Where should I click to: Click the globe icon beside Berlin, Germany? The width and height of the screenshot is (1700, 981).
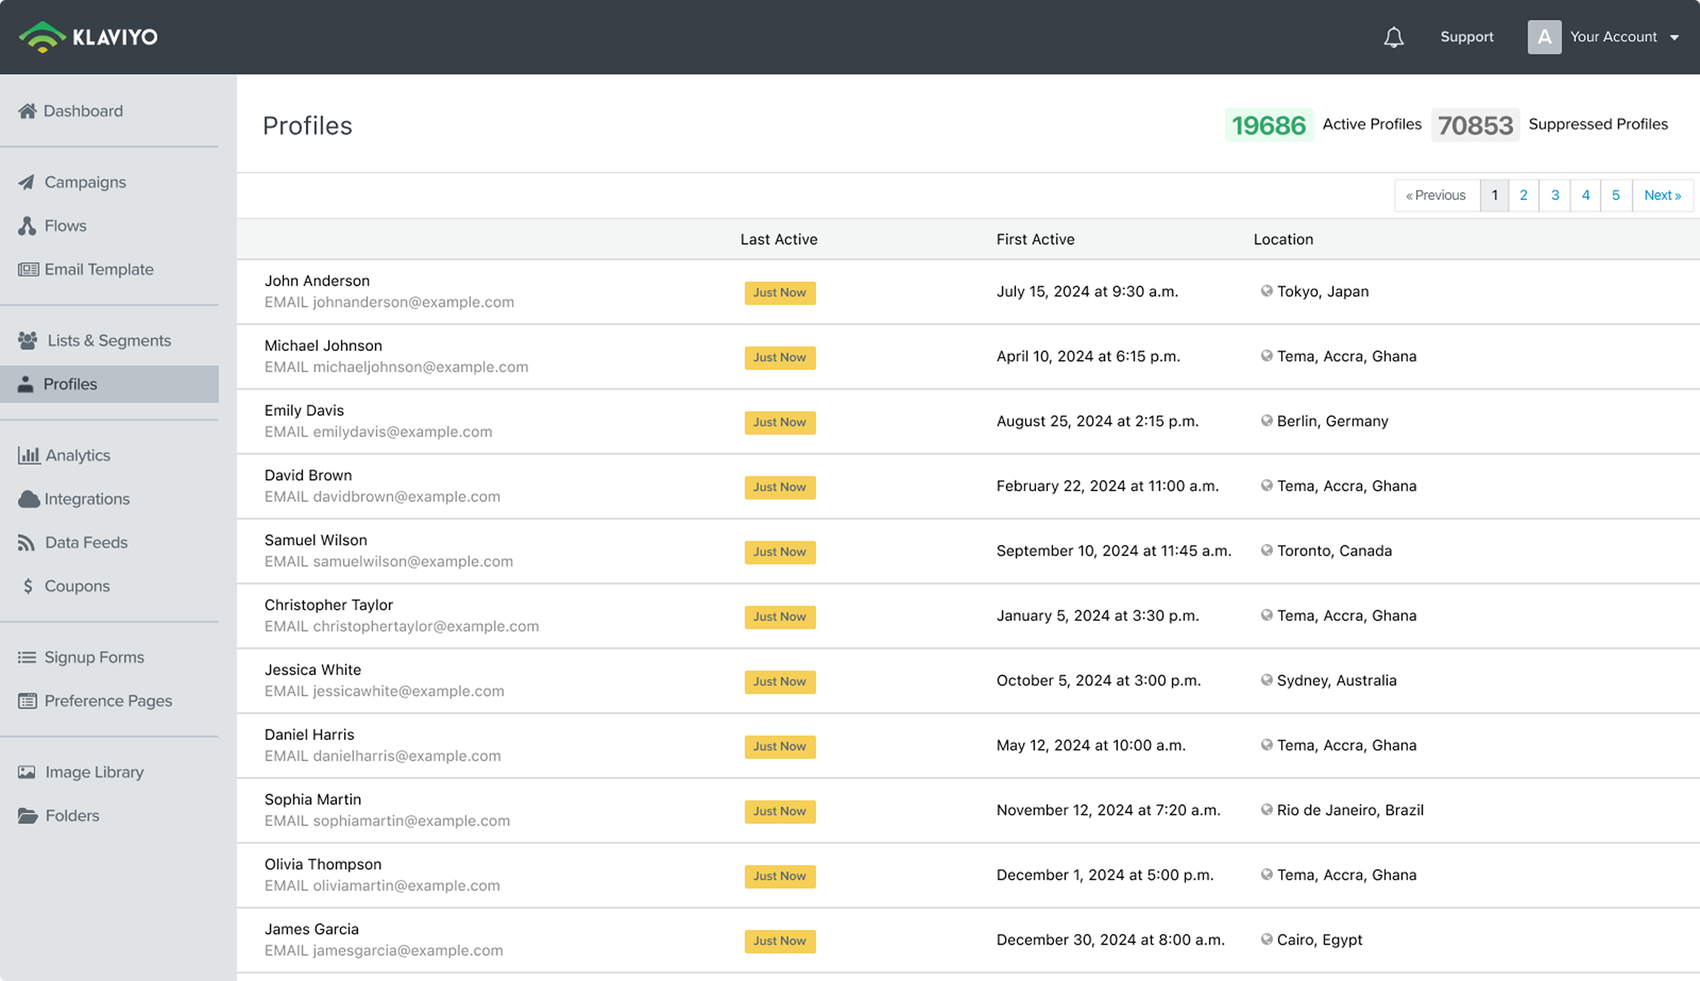tap(1266, 421)
